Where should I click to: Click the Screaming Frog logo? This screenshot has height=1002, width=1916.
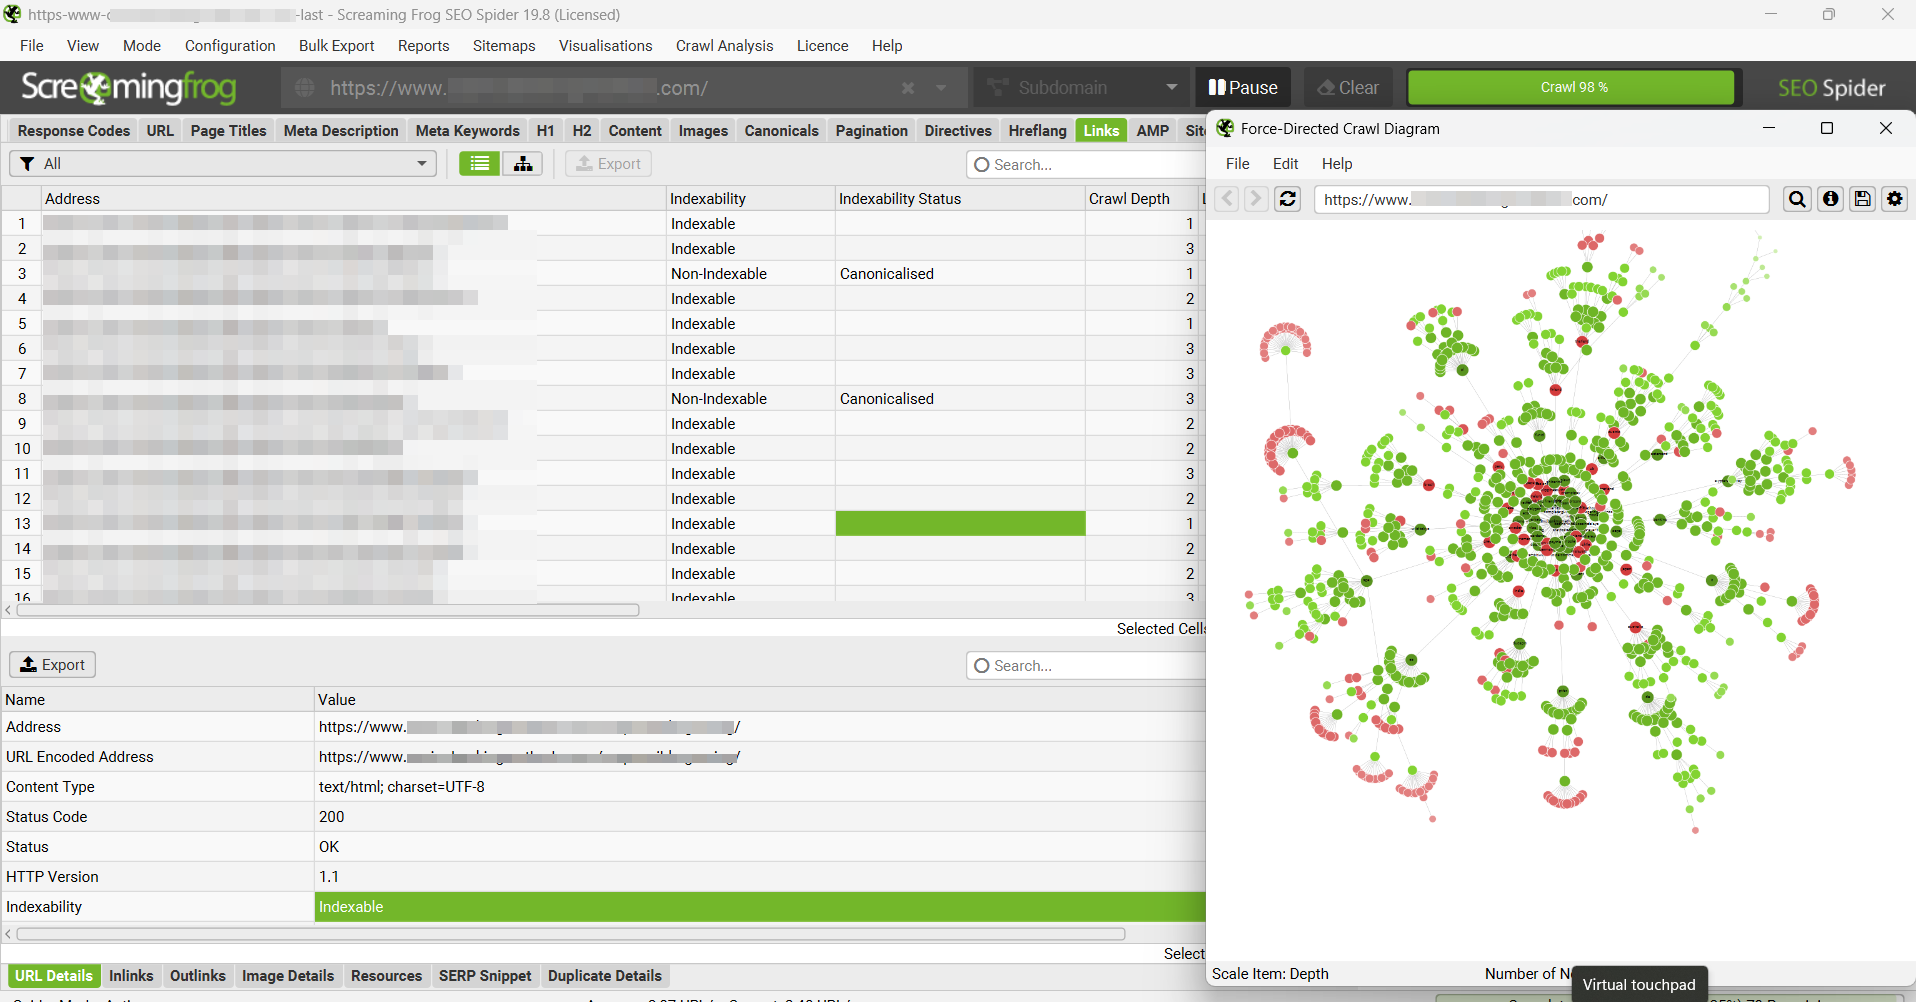point(128,88)
